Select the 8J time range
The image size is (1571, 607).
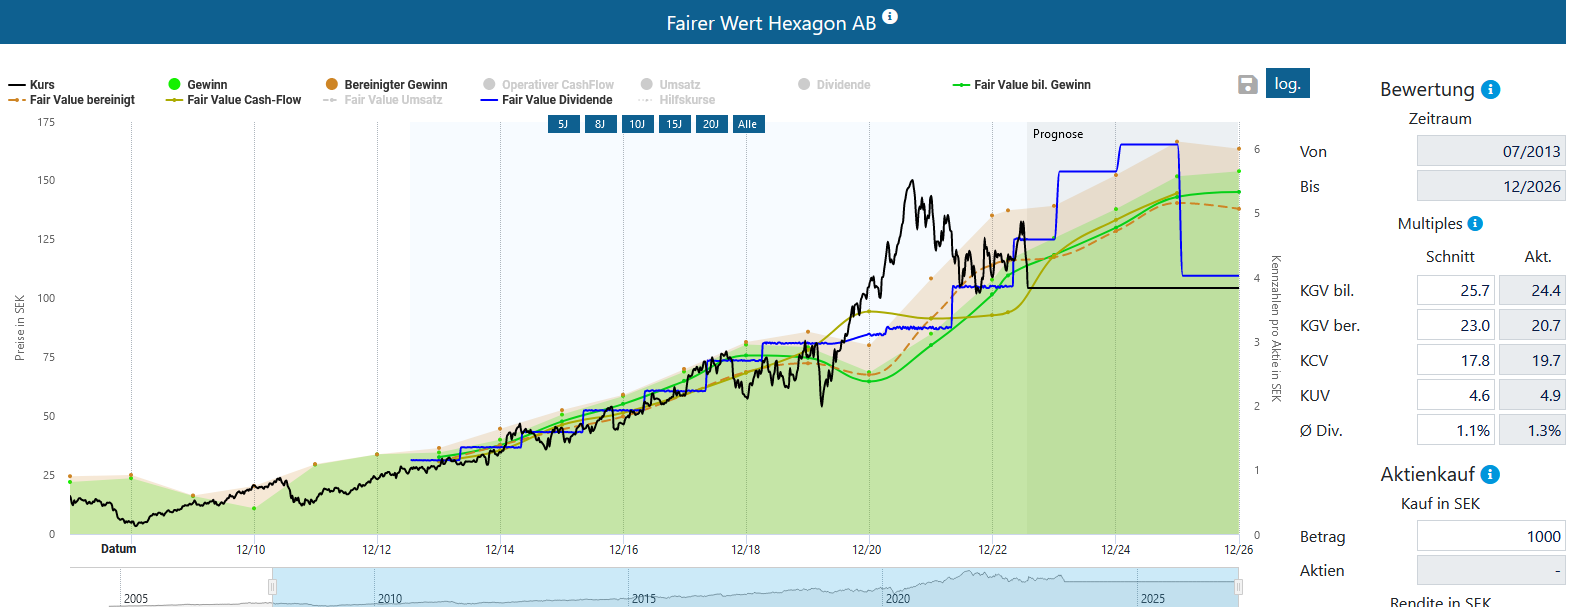600,124
